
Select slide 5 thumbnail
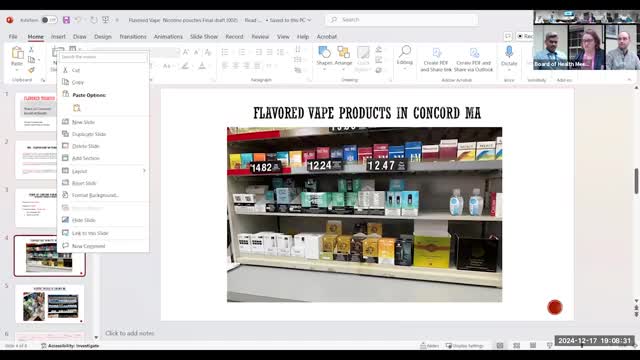(x=50, y=304)
